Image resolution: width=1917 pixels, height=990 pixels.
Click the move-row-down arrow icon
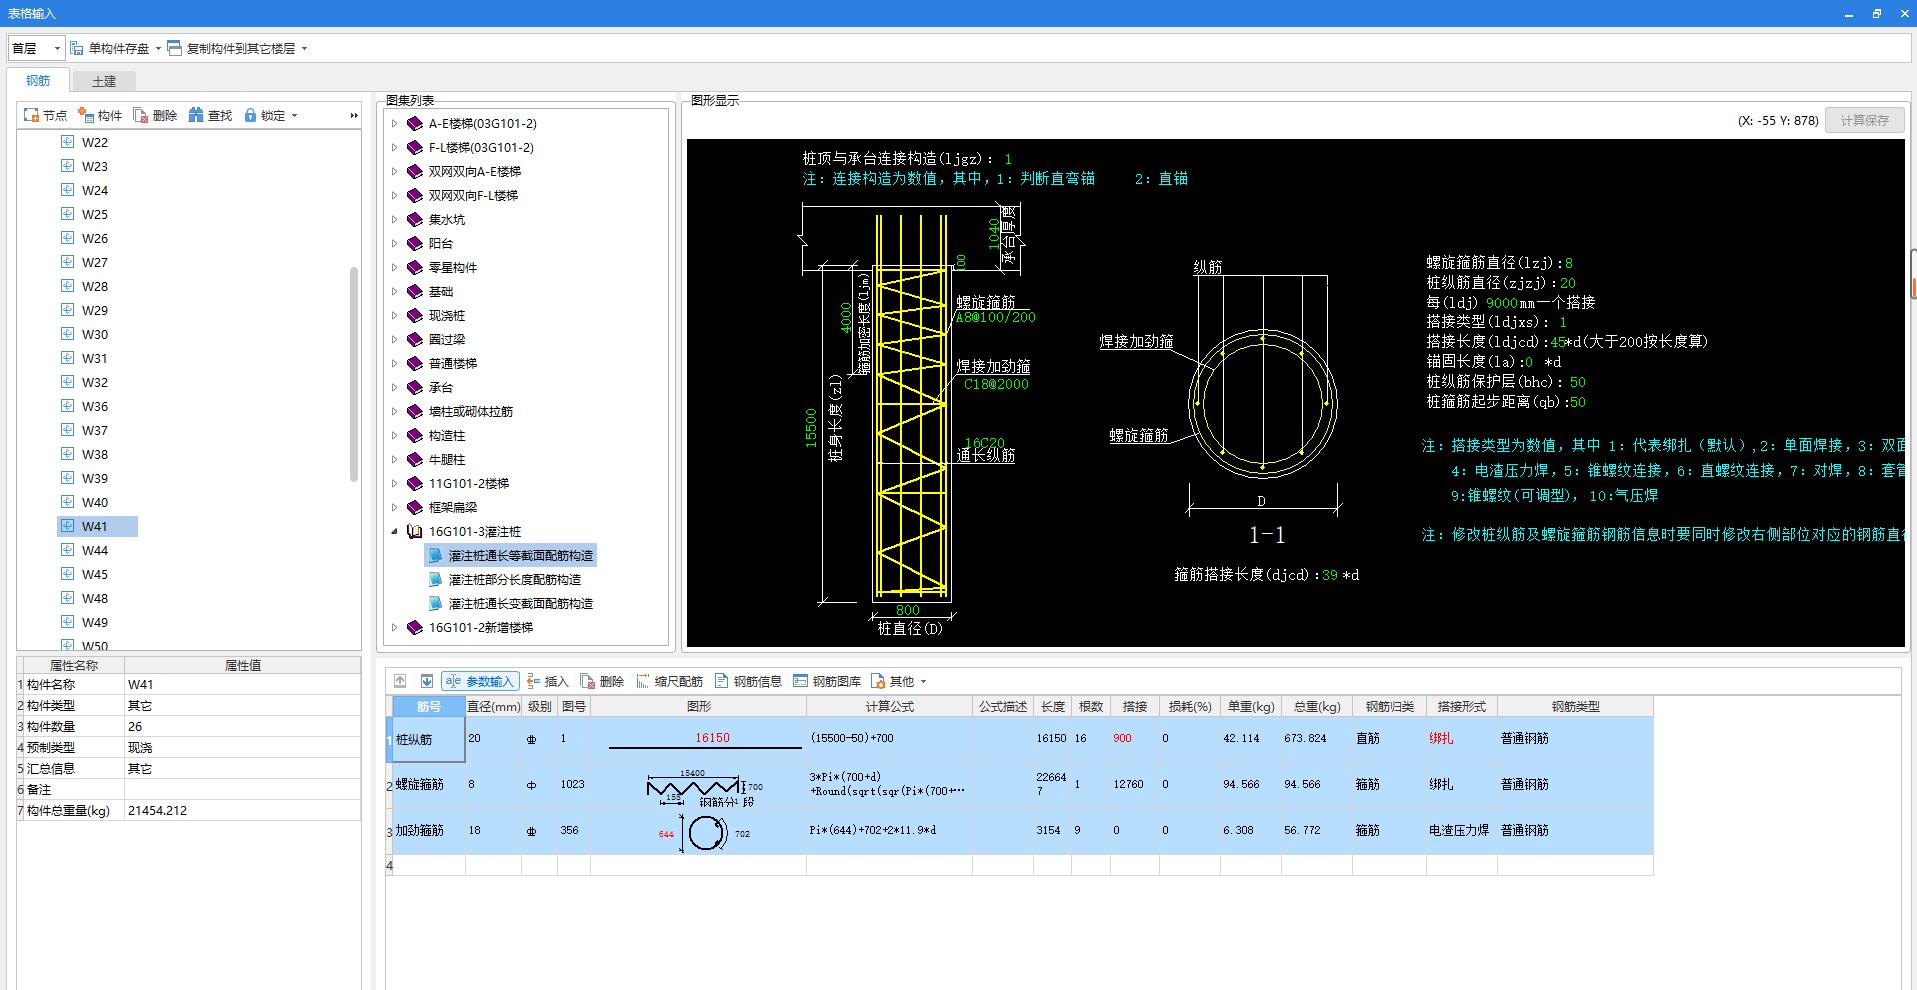(x=427, y=681)
